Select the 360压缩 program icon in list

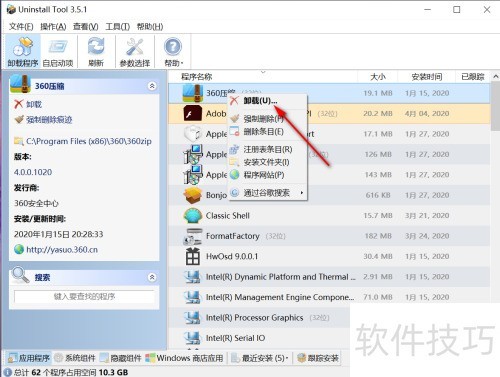click(193, 93)
